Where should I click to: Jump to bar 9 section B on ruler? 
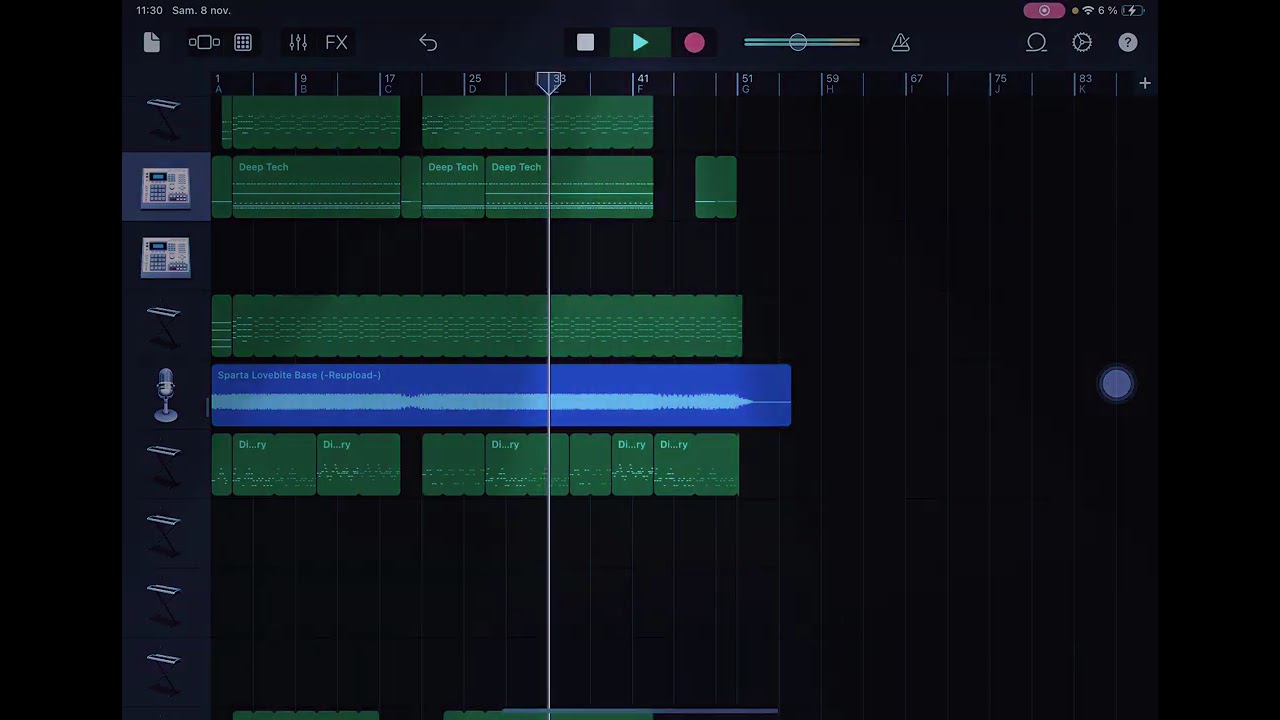pyautogui.click(x=303, y=83)
